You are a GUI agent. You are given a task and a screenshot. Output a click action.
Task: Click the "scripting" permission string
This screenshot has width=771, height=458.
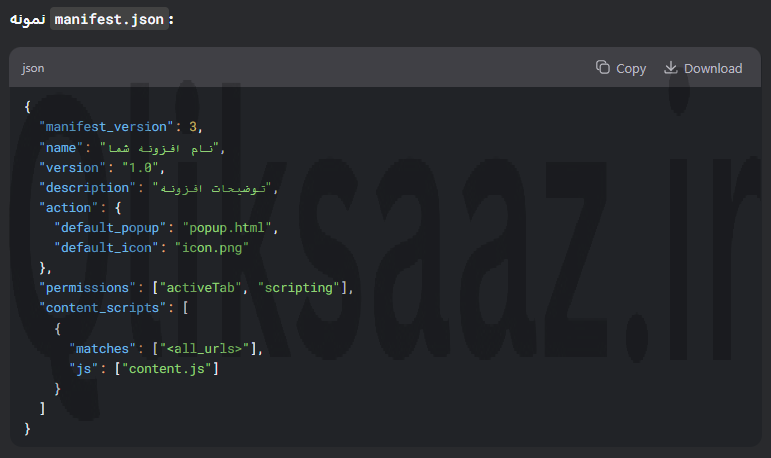coord(299,288)
